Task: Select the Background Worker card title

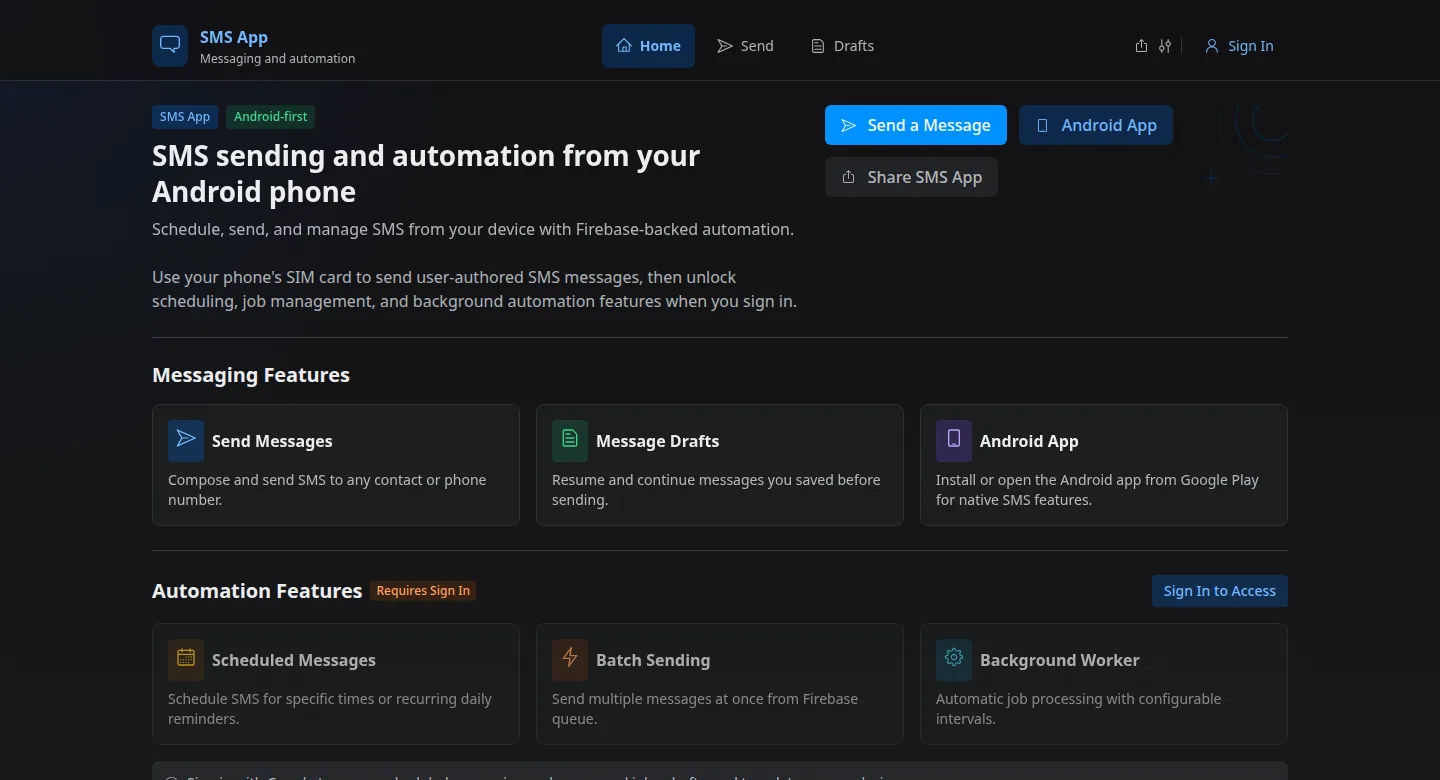Action: [1059, 660]
